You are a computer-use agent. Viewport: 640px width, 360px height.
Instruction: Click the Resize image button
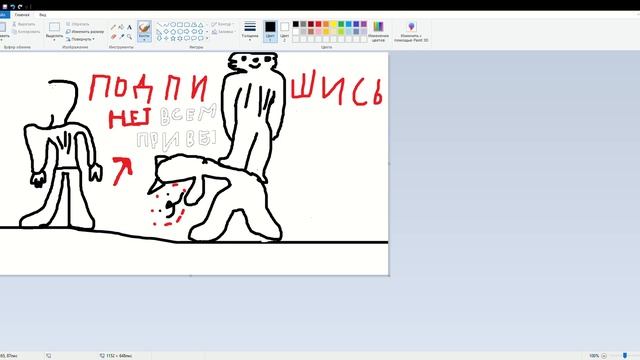(x=84, y=31)
